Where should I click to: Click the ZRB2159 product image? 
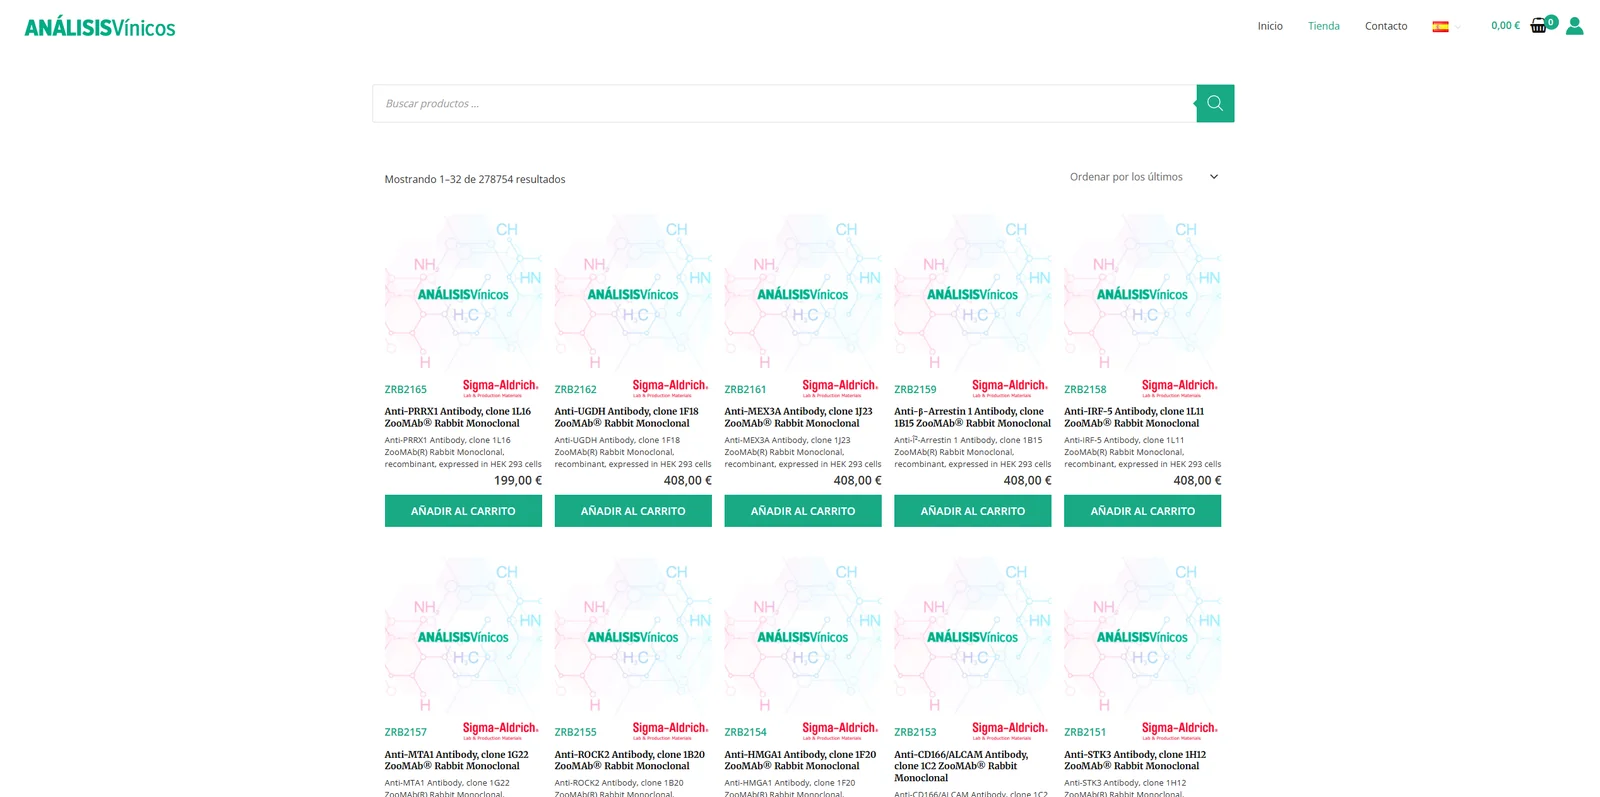click(973, 293)
